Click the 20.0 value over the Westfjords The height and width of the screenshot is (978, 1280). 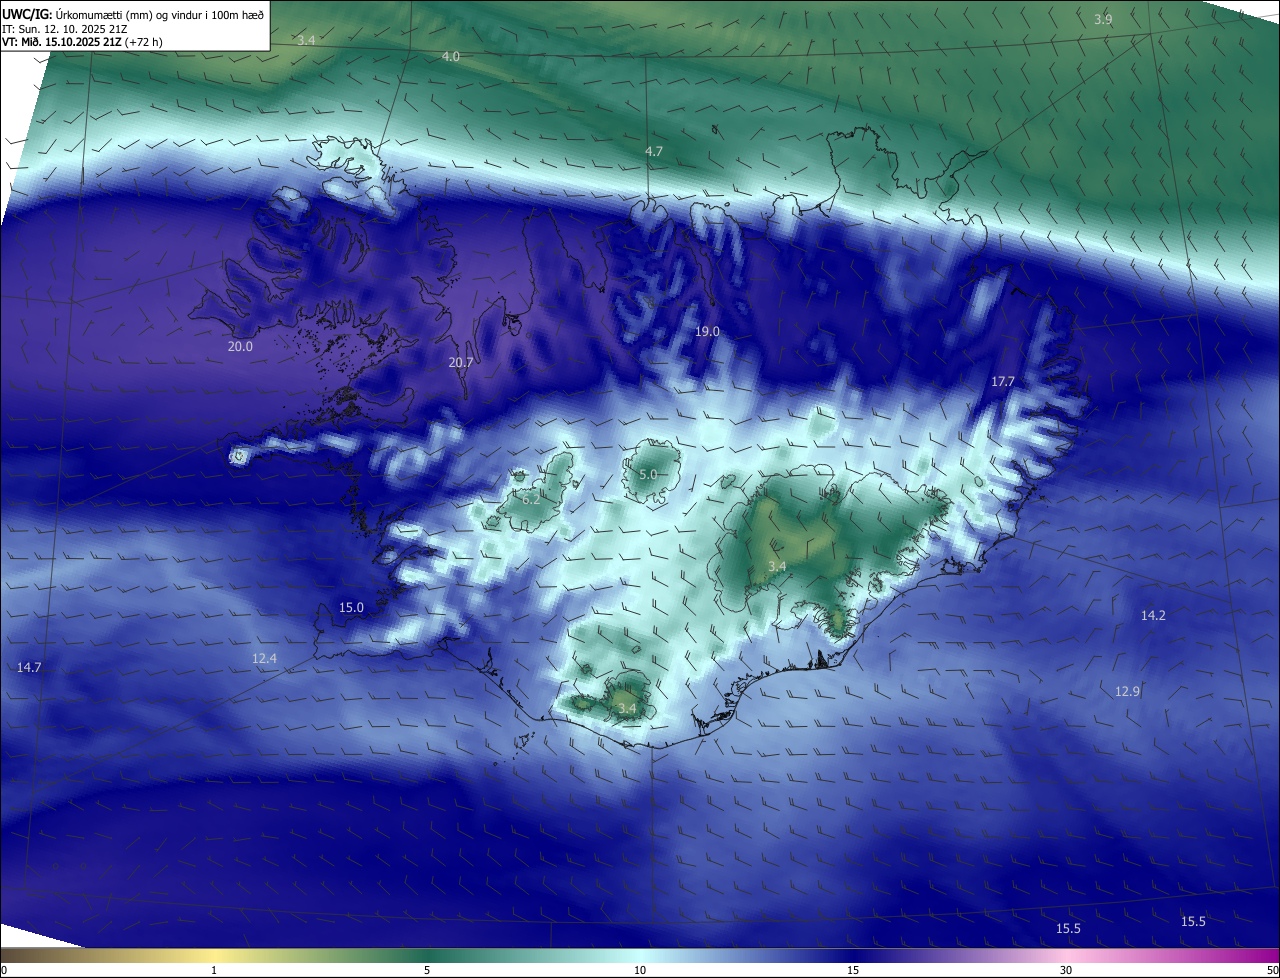240,347
